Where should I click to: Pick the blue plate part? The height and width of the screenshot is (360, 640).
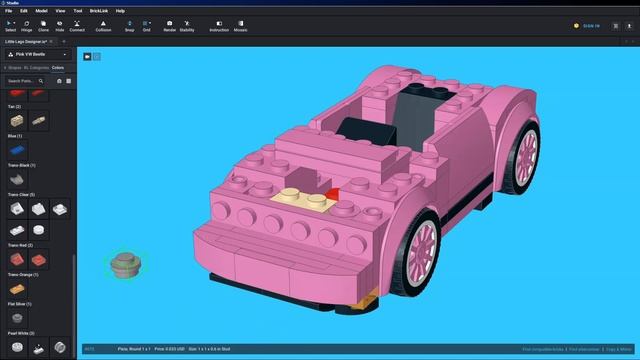[x=17, y=150]
